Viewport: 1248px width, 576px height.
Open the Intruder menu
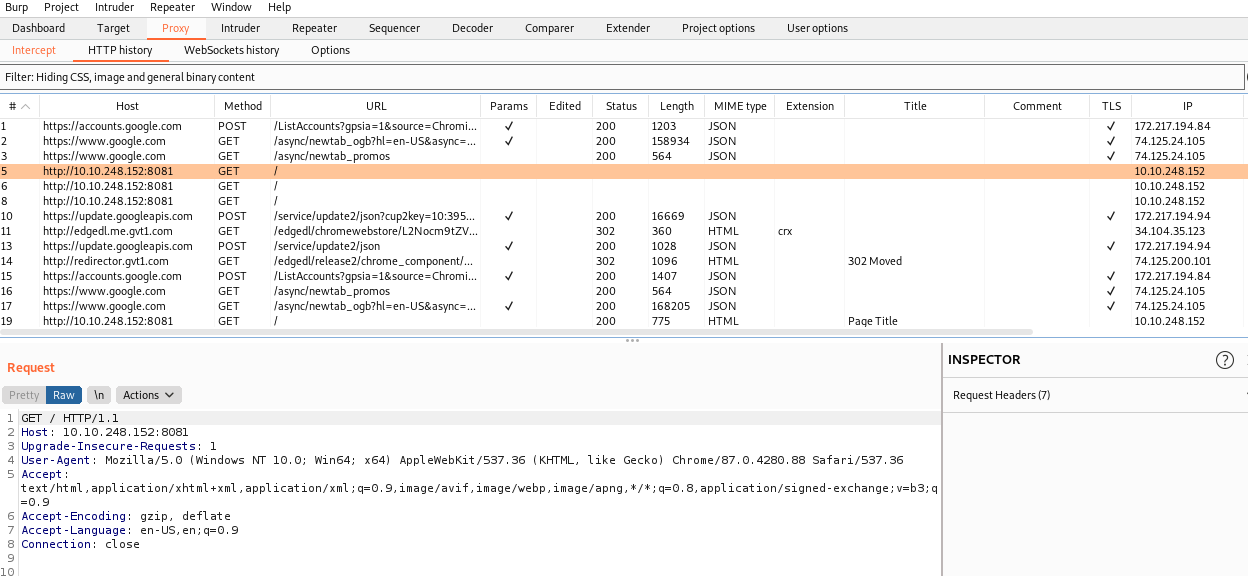coord(114,7)
